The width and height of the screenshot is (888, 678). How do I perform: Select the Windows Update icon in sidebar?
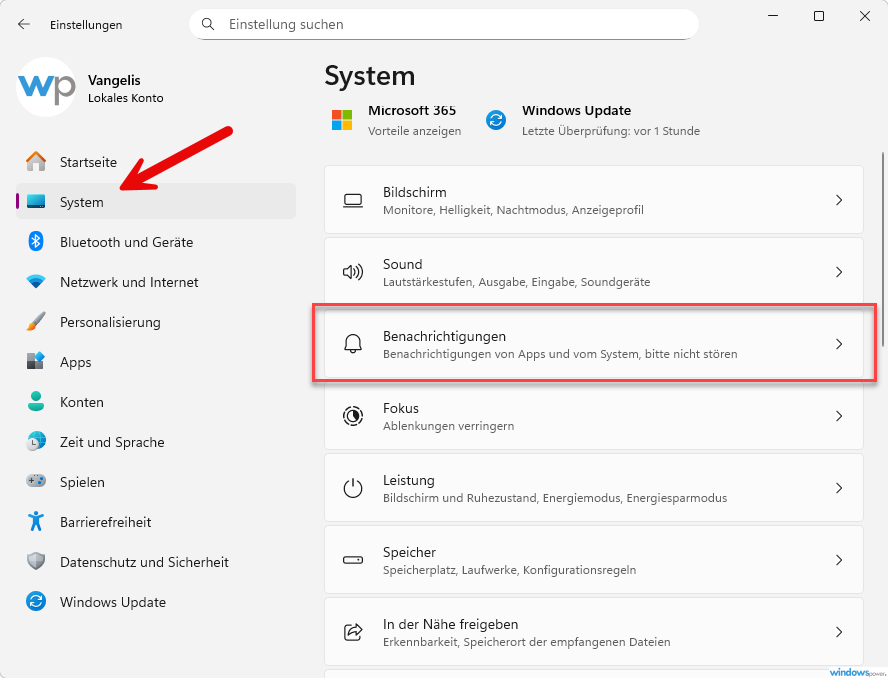pyautogui.click(x=36, y=602)
